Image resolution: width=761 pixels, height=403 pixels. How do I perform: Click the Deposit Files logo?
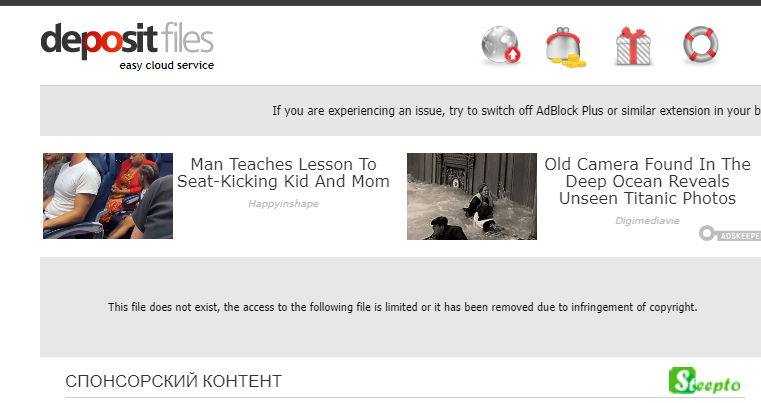click(x=127, y=40)
